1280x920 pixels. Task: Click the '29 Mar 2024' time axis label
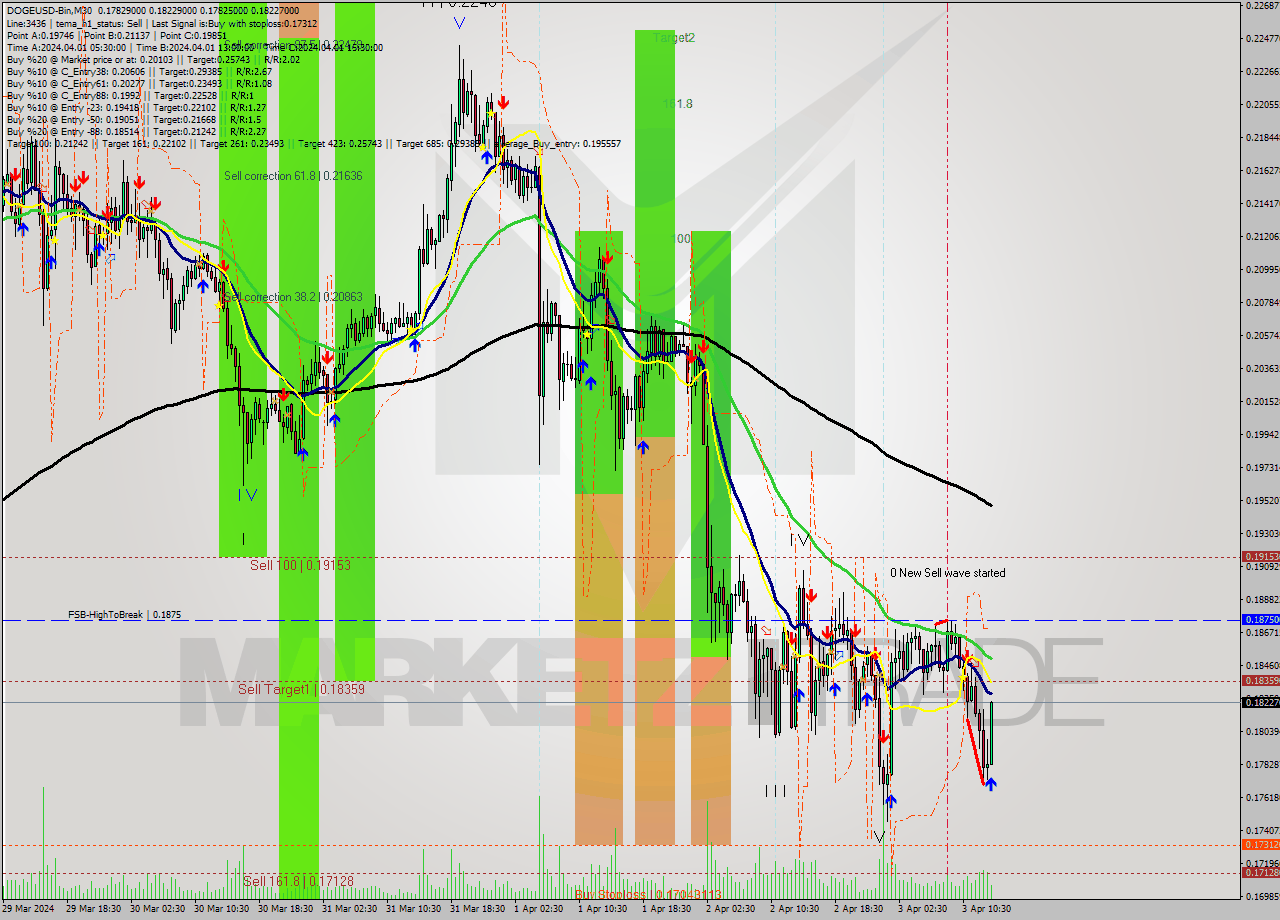(28, 909)
